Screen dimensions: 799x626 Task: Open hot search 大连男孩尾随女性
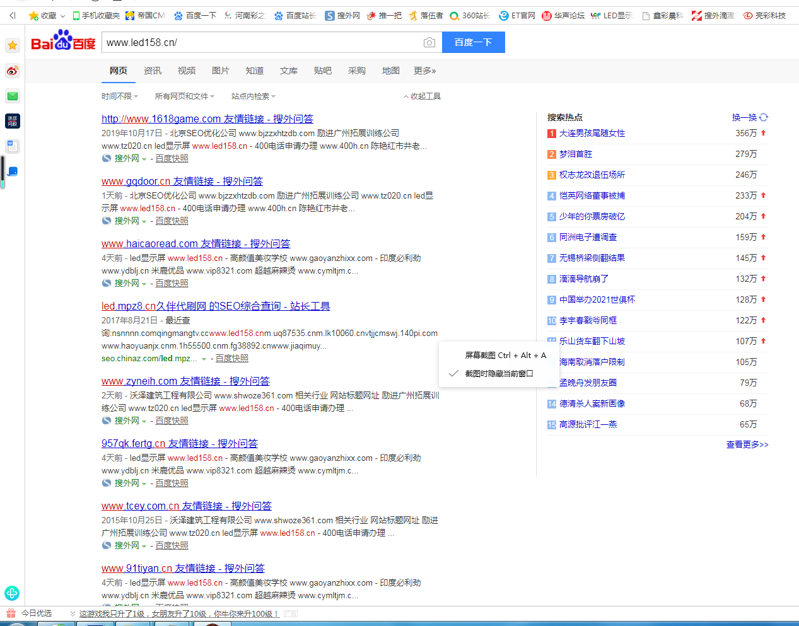(592, 133)
